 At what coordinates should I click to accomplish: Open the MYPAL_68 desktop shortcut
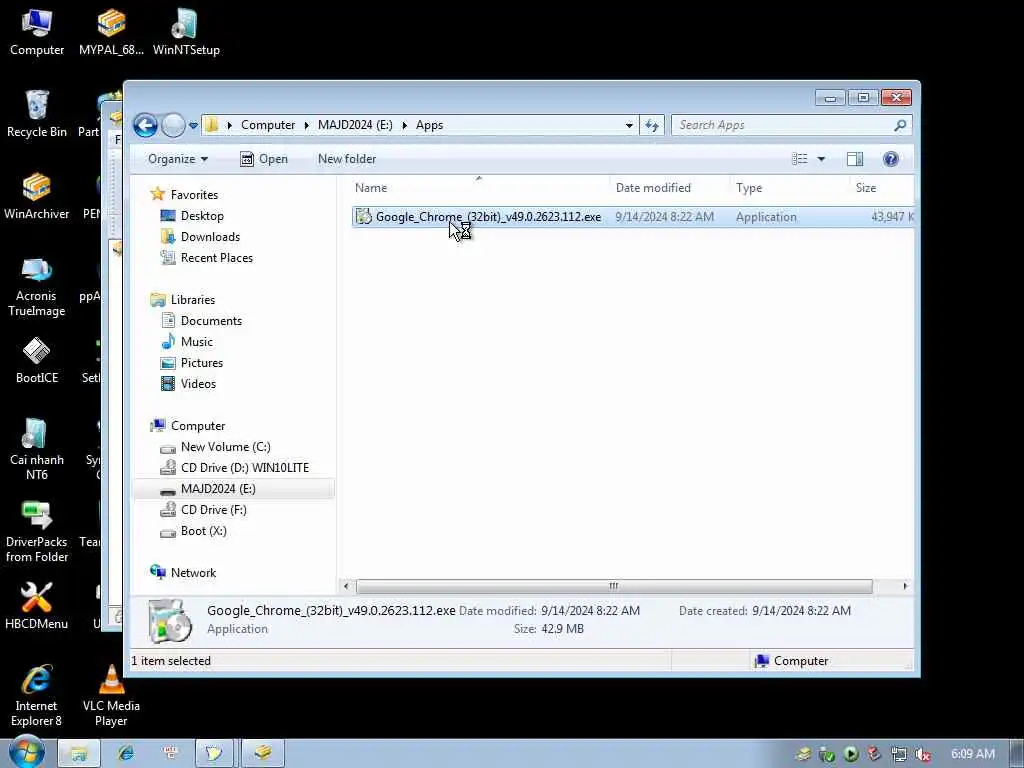tap(111, 33)
